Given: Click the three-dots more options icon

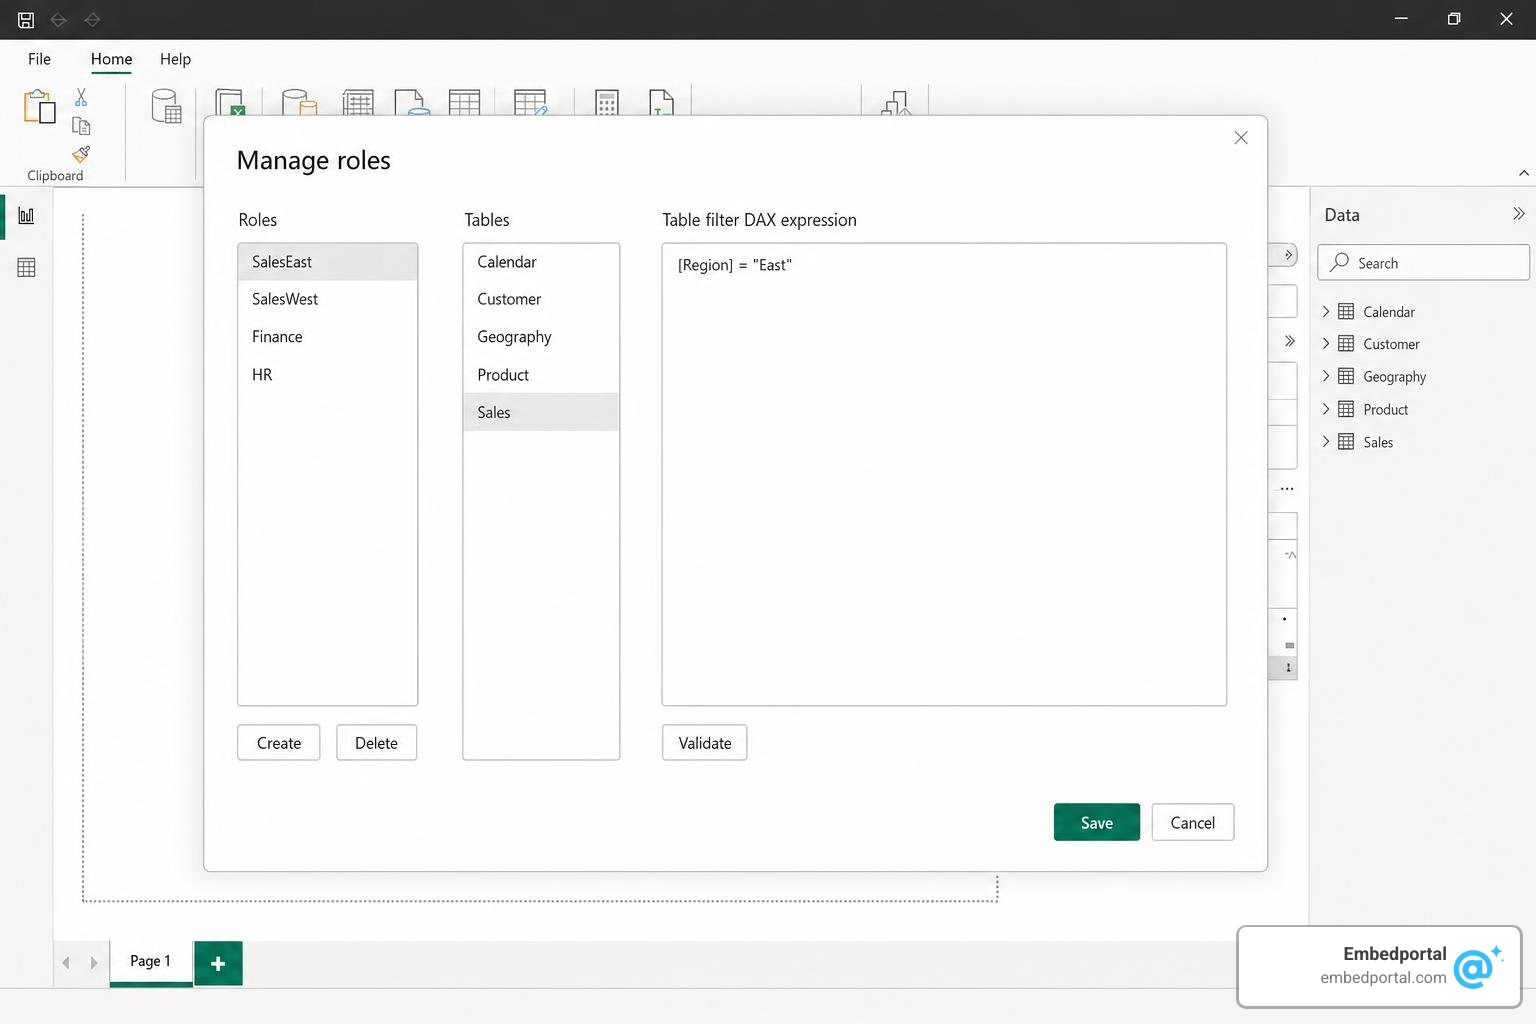Looking at the screenshot, I should point(1287,489).
